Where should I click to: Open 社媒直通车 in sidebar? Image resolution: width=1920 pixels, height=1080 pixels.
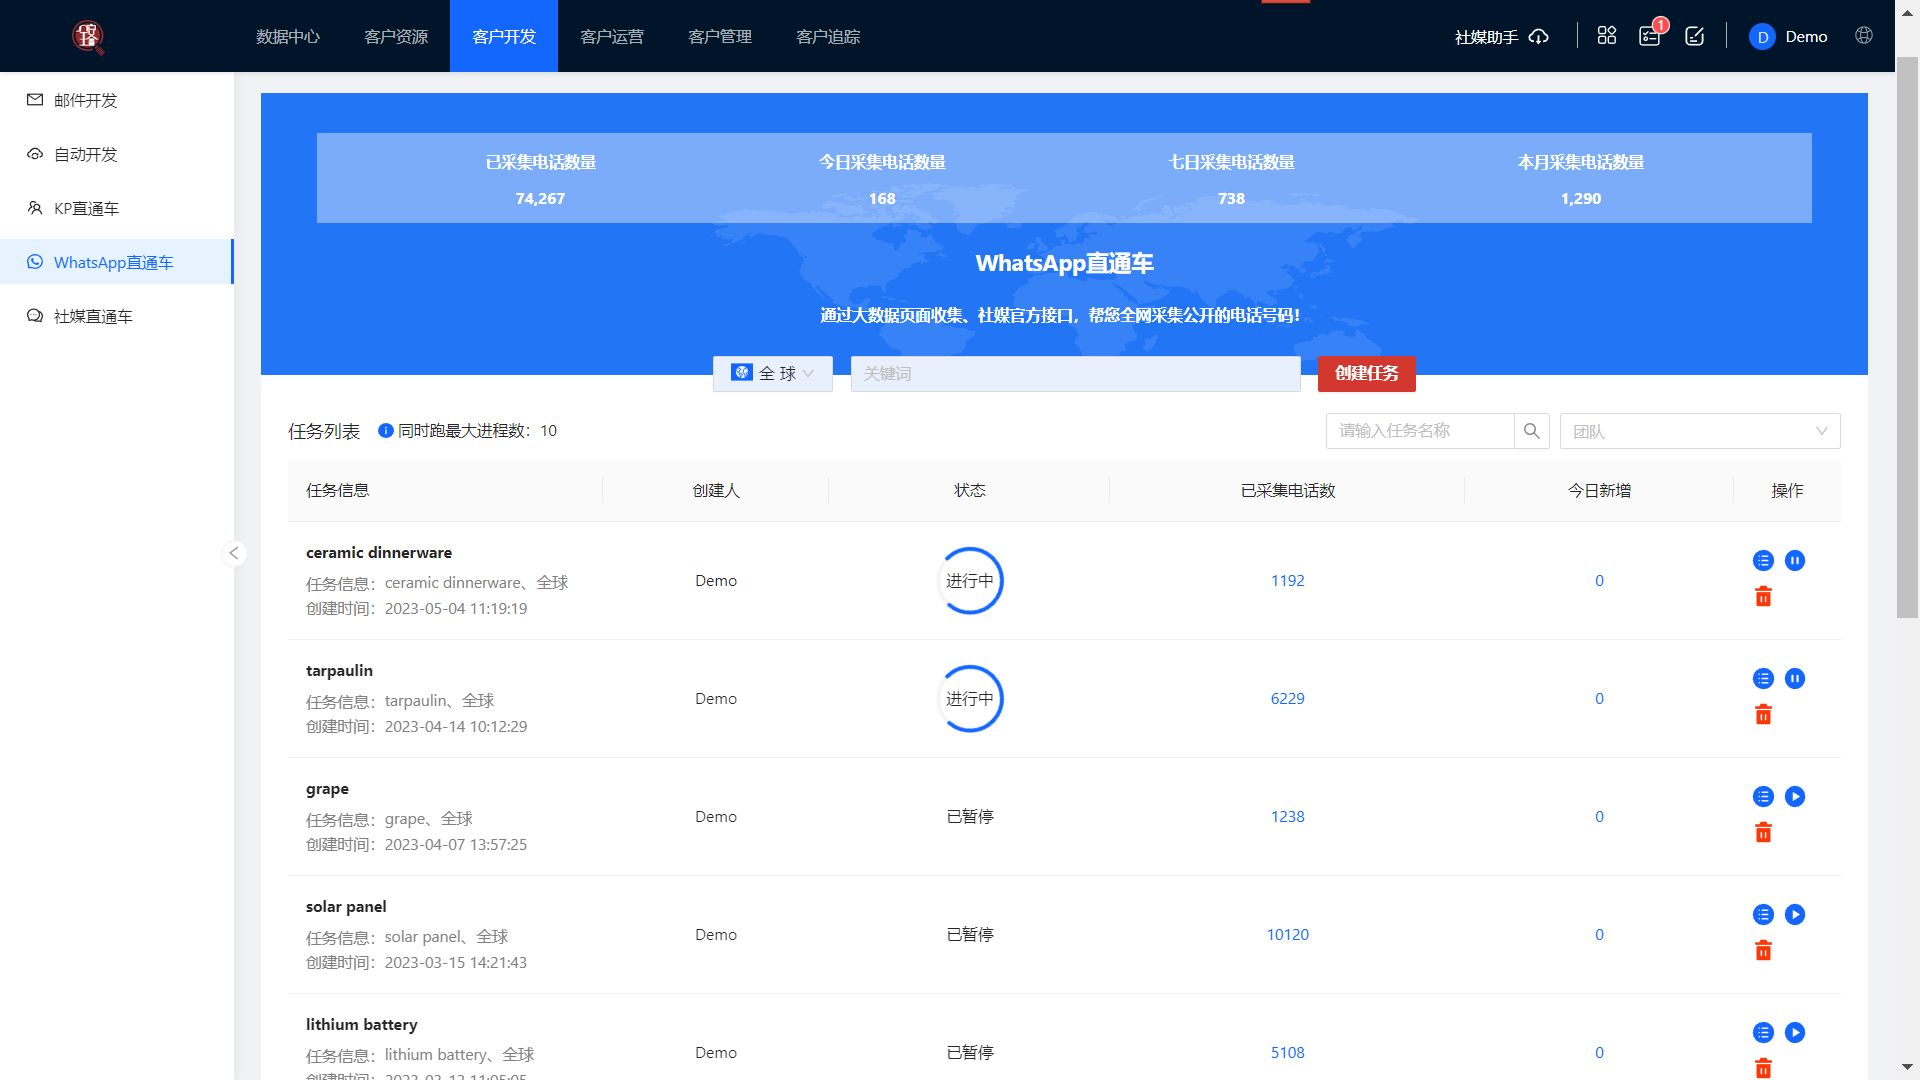coord(117,316)
